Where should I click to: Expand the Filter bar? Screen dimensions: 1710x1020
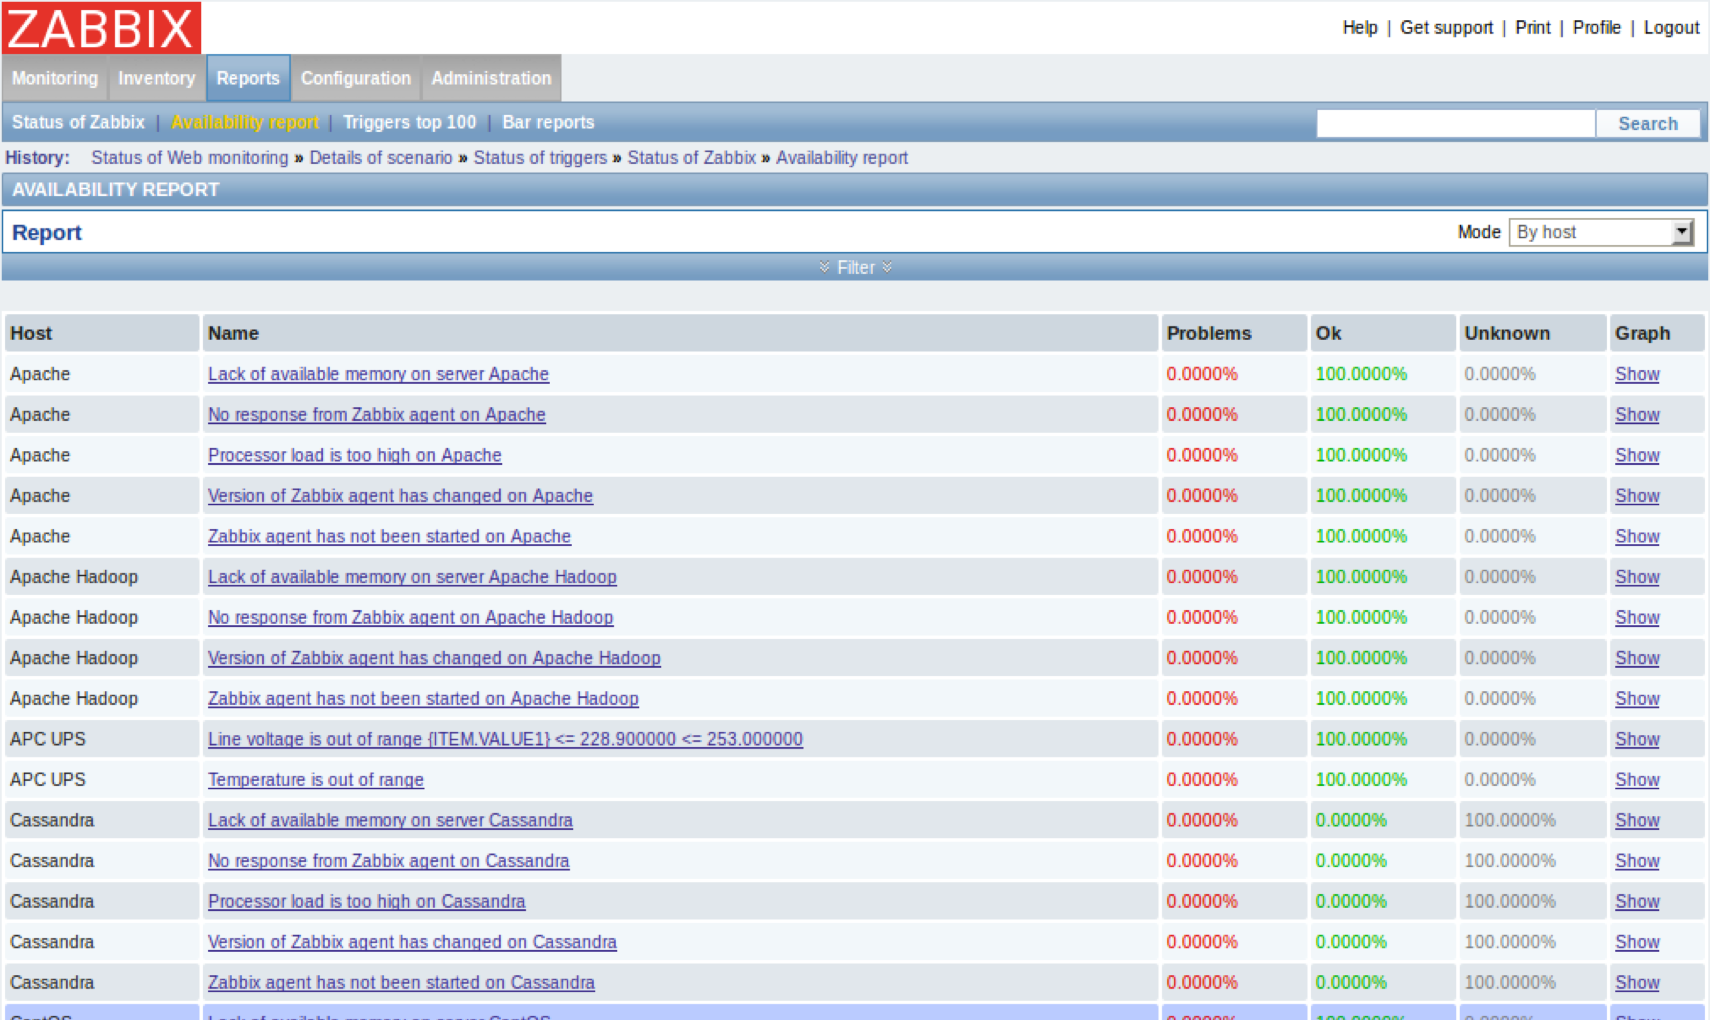[x=855, y=267]
